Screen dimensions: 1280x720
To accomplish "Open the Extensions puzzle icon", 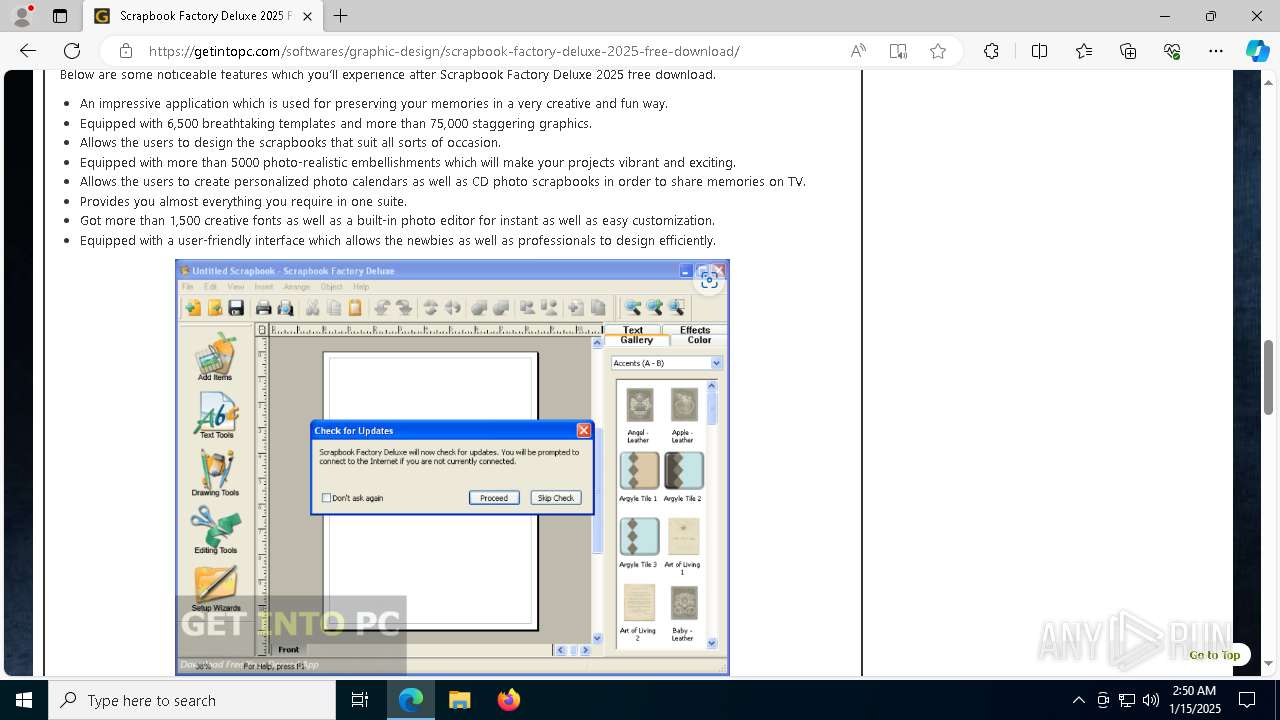I will click(991, 51).
